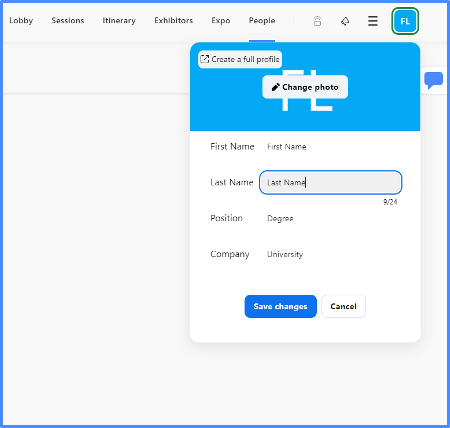This screenshot has width=450, height=428.
Task: Click the Company field showing University
Action: [330, 254]
